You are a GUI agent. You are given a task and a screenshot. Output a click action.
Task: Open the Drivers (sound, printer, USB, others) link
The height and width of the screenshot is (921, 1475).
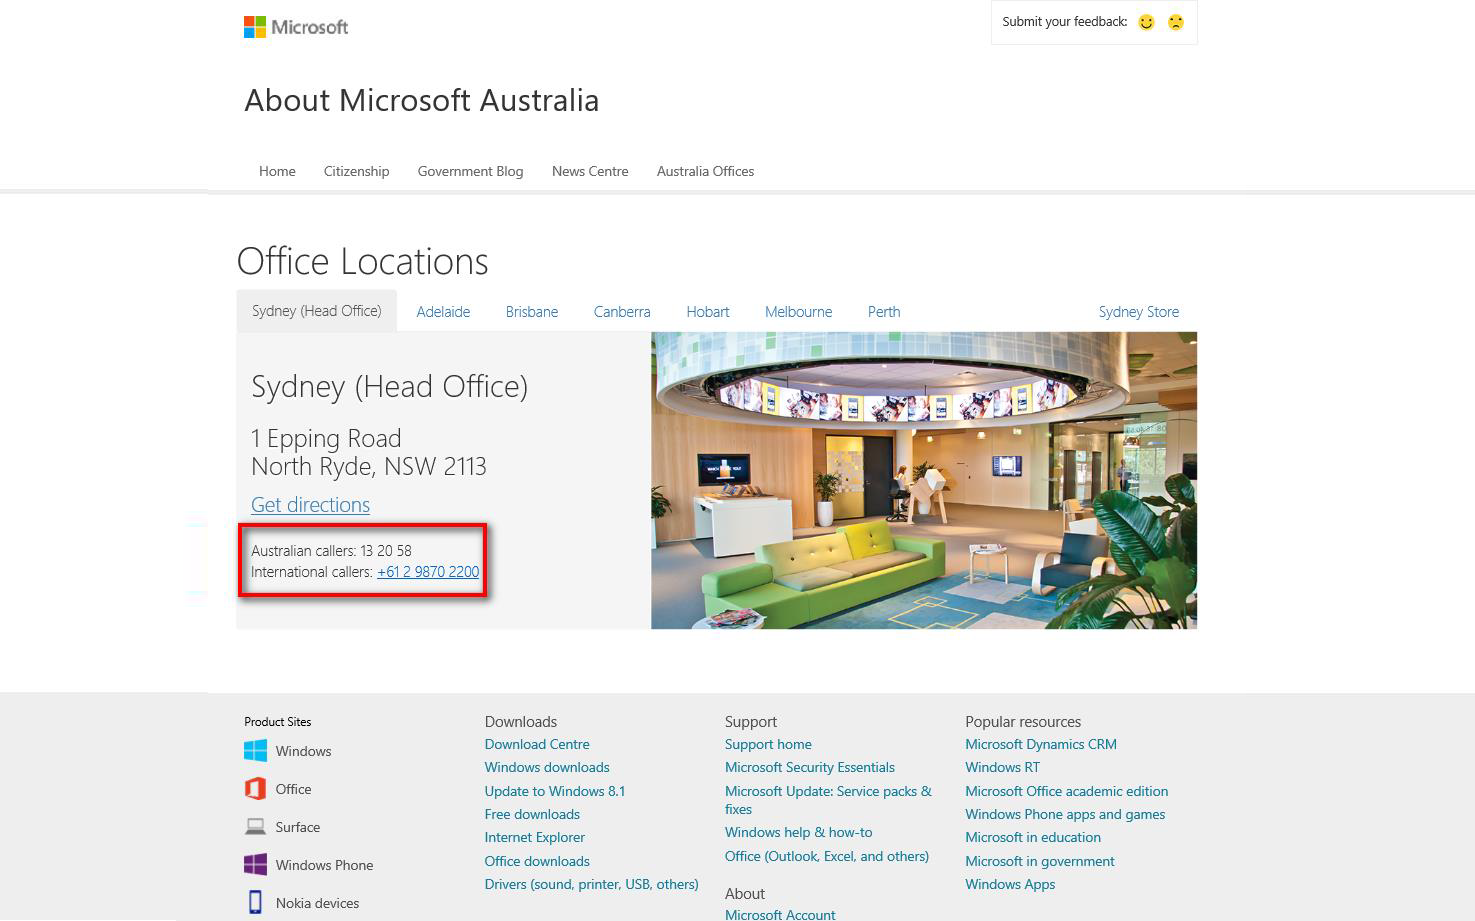(592, 884)
